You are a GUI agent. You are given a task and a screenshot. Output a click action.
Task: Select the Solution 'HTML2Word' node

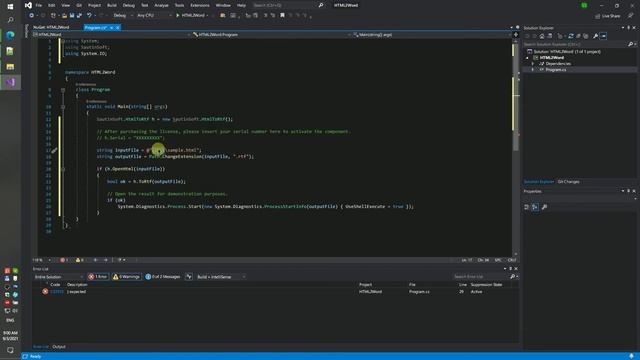(567, 52)
